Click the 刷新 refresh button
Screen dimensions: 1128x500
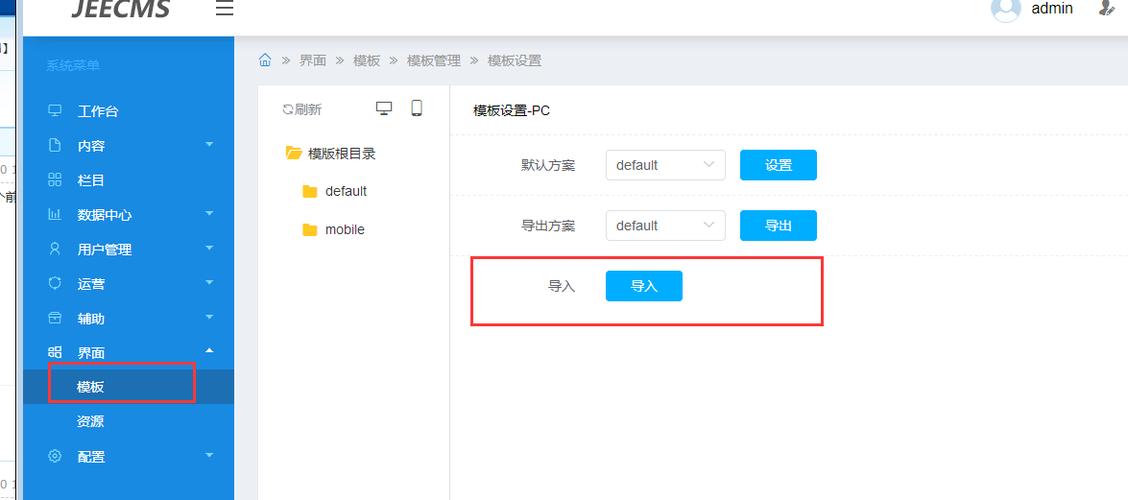point(302,109)
